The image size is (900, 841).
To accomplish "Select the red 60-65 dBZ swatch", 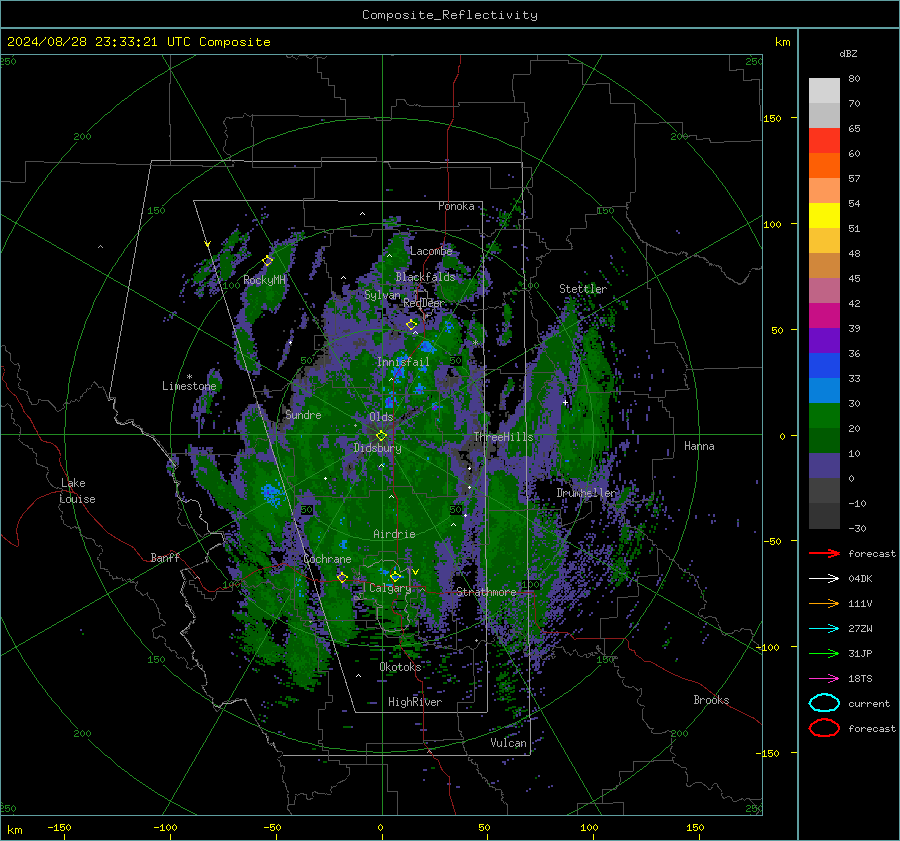I will click(x=824, y=141).
